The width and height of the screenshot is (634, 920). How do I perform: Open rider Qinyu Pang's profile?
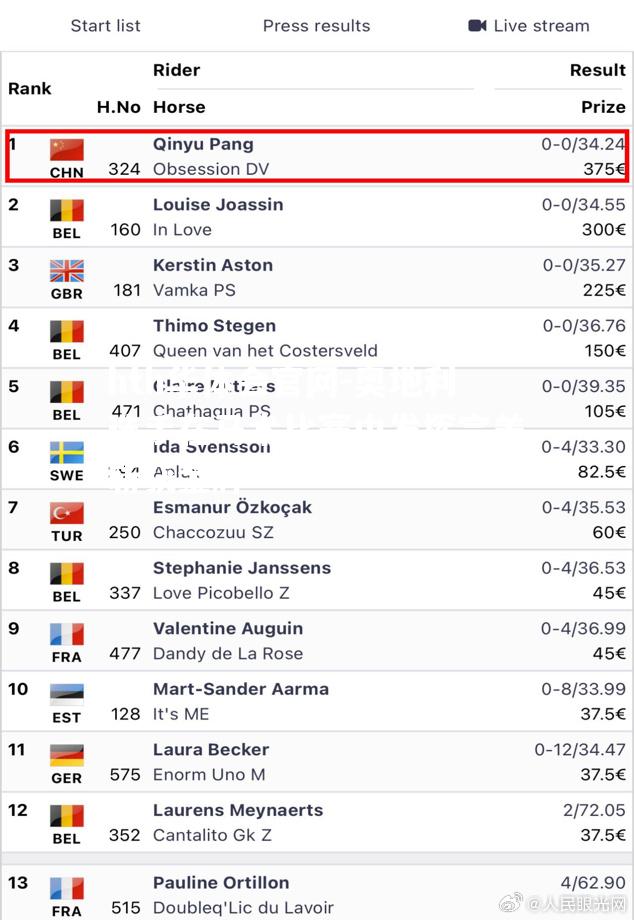(x=203, y=144)
